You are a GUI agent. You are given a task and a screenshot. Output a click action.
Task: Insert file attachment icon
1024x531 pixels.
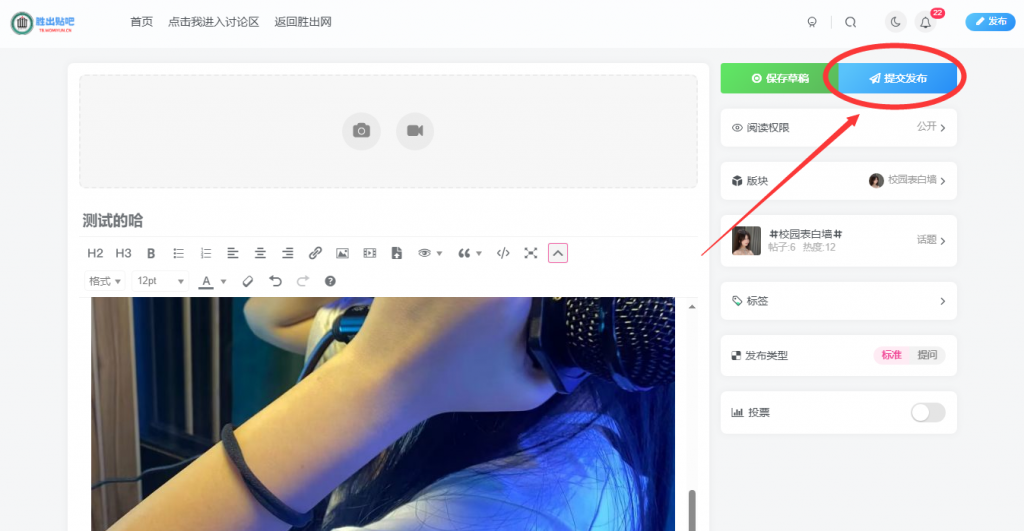(396, 253)
